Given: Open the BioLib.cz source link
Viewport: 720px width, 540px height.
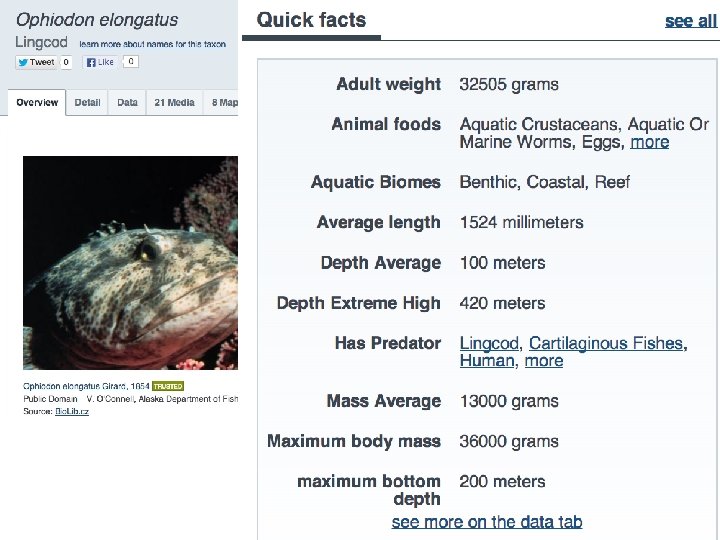Looking at the screenshot, I should tap(72, 411).
